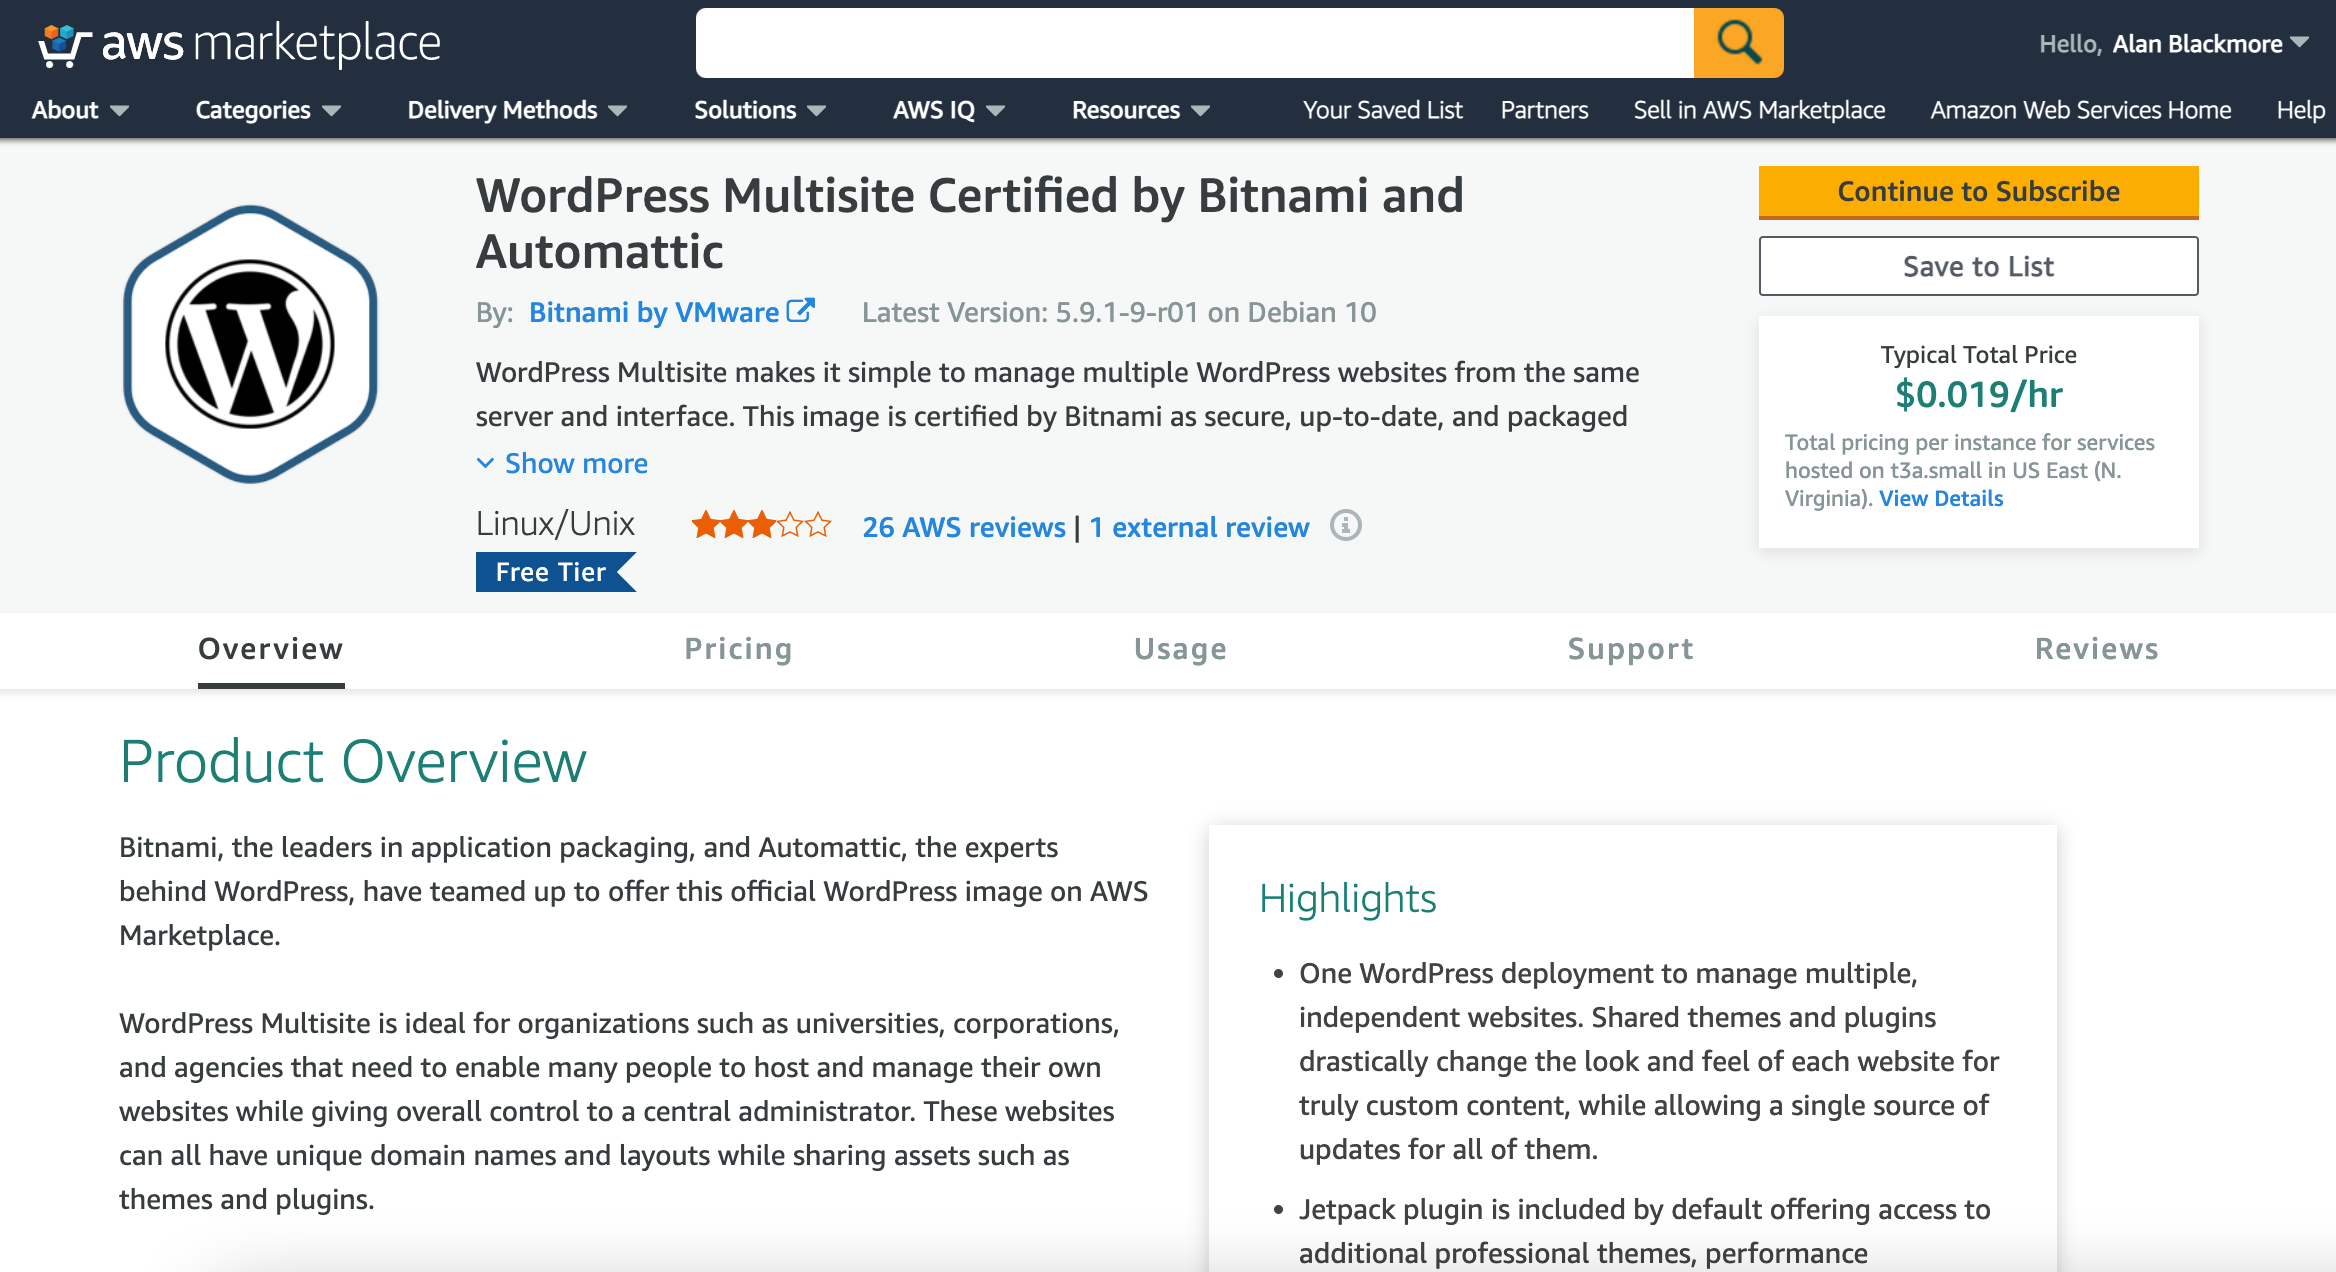The width and height of the screenshot is (2336, 1272).
Task: Click the Free Tier badge
Action: point(555,572)
